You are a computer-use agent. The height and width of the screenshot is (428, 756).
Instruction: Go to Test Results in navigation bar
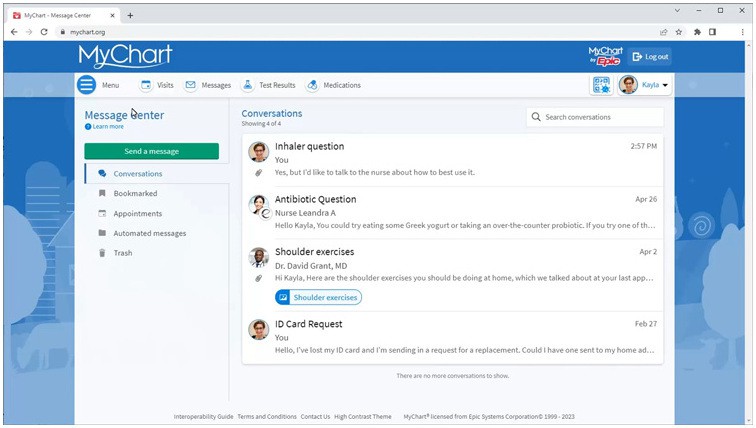277,85
